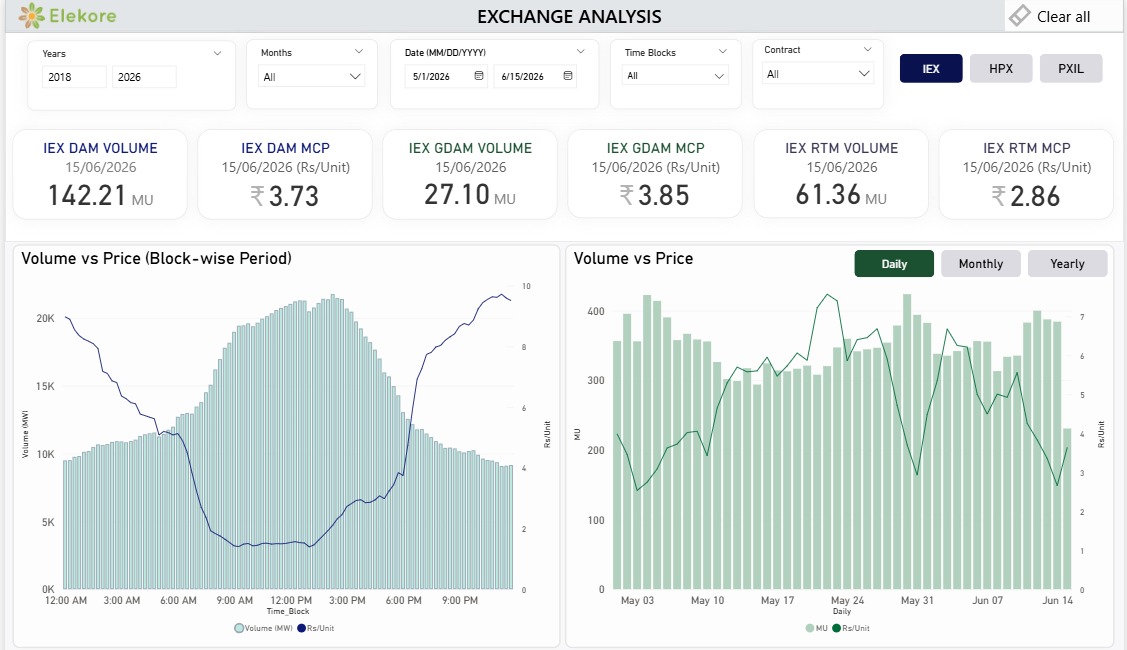Open the end date calendar picker icon

(x=568, y=75)
